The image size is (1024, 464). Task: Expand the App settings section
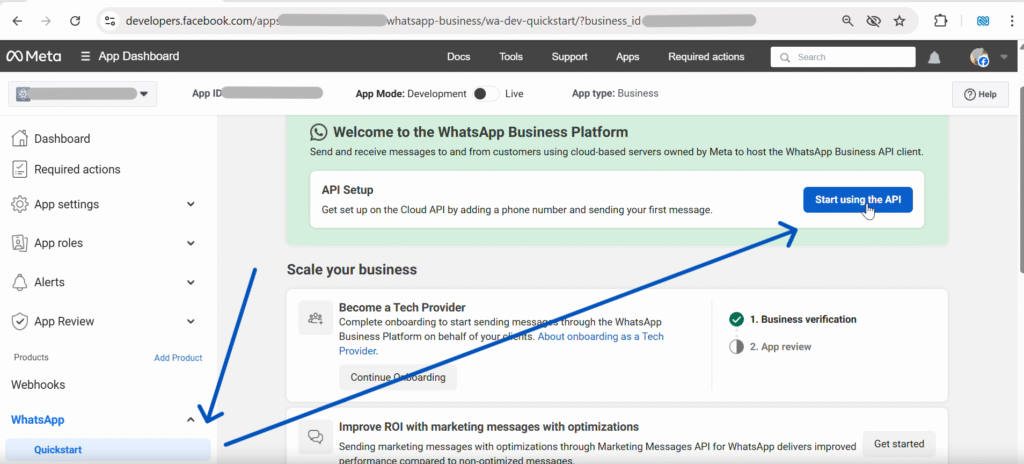click(x=190, y=204)
